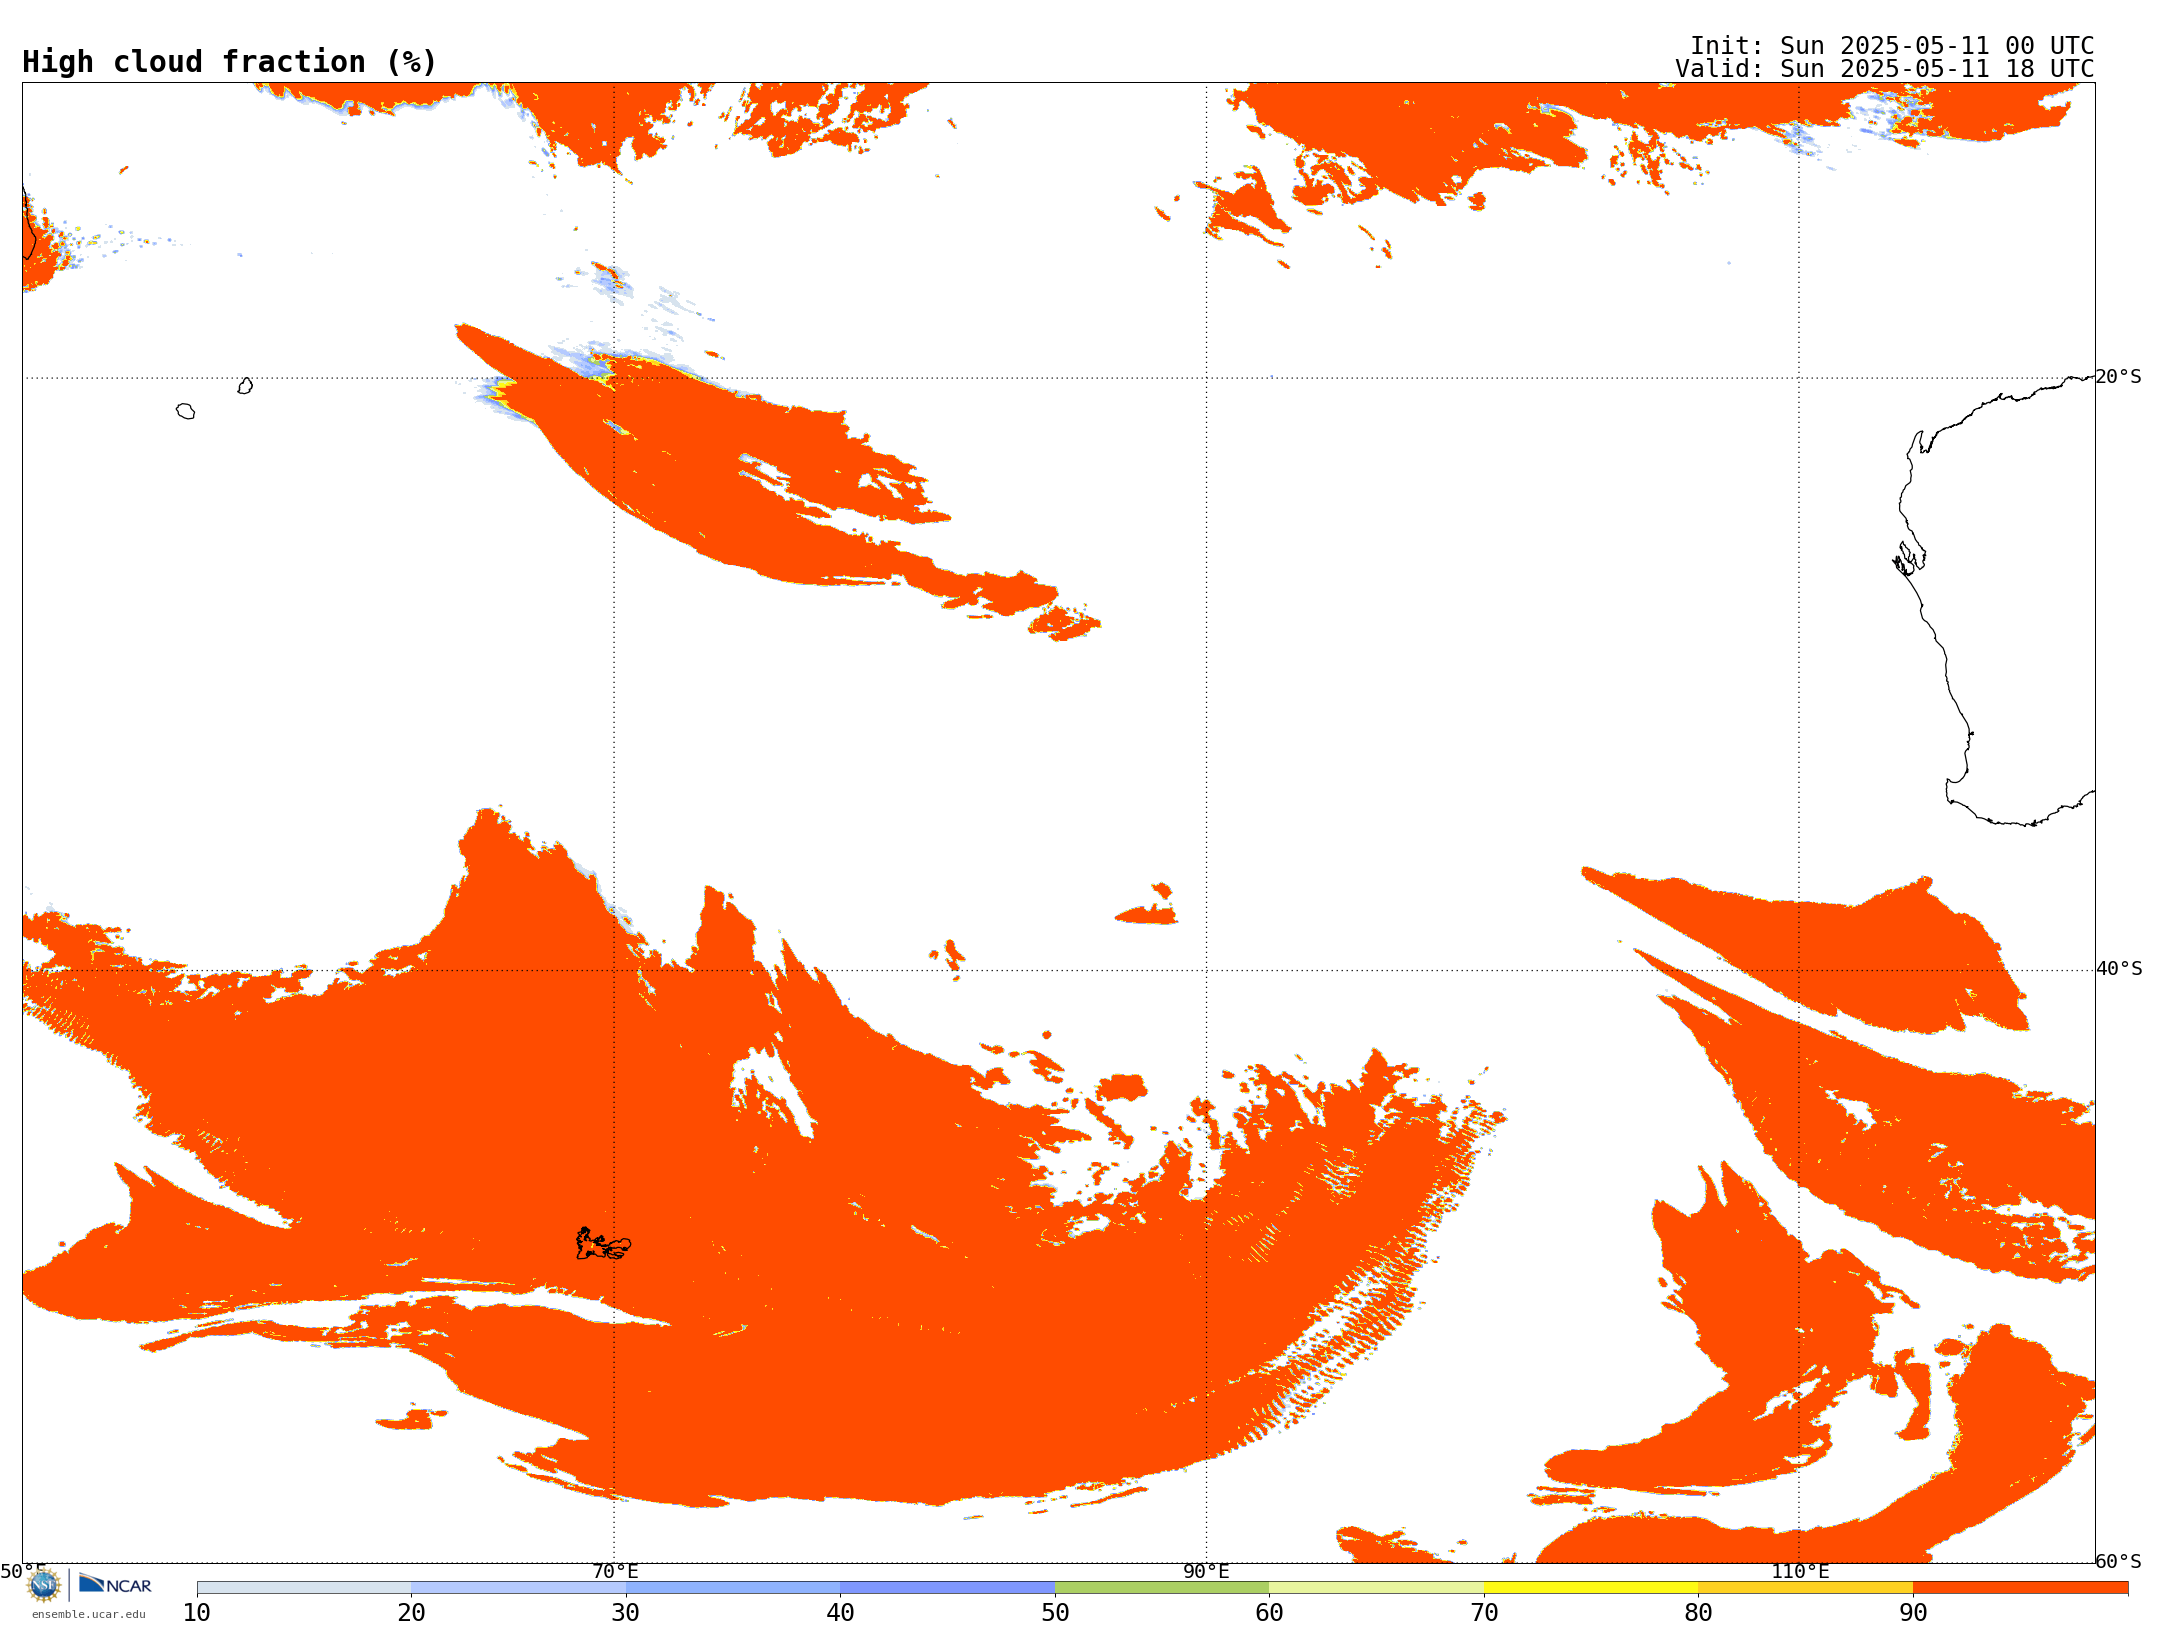Image resolution: width=2160 pixels, height=1626 pixels.
Task: Click the 70°E longitude label
Action: click(x=615, y=1571)
